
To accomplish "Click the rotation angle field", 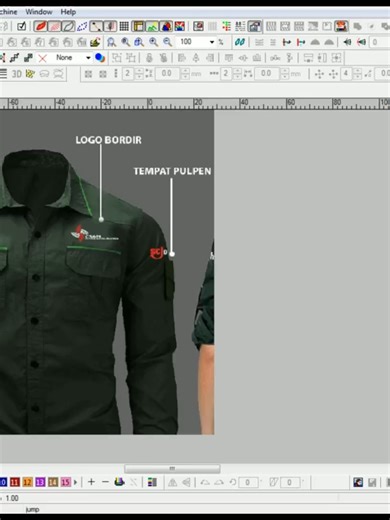I will tap(247, 482).
